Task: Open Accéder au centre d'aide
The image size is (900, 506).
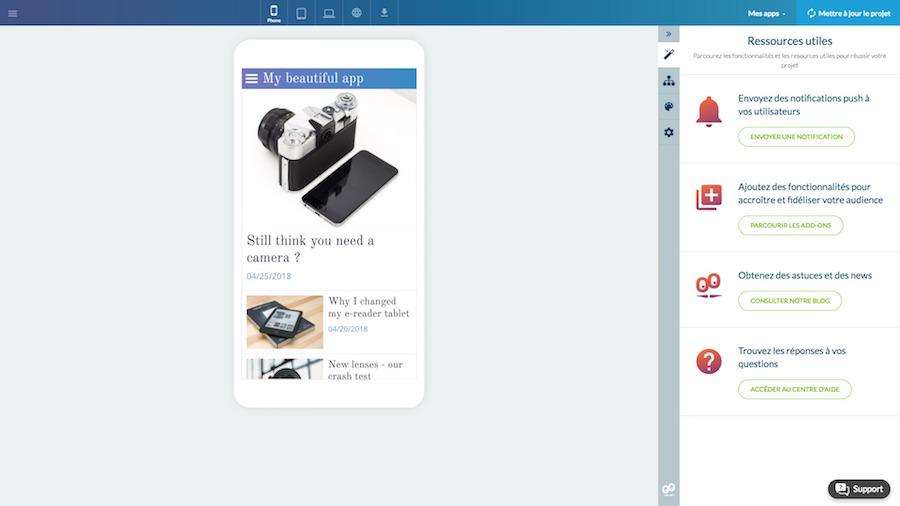Action: coord(795,389)
